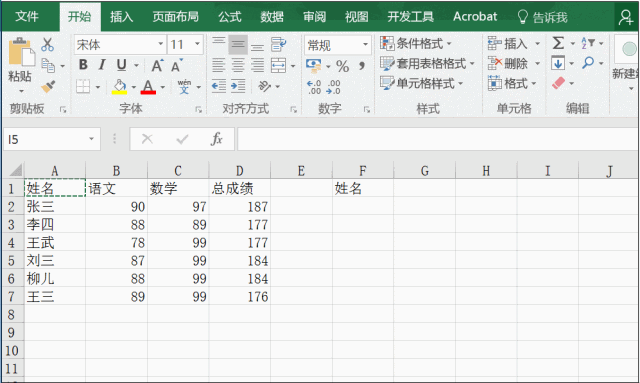Increase decimal places

tap(314, 87)
